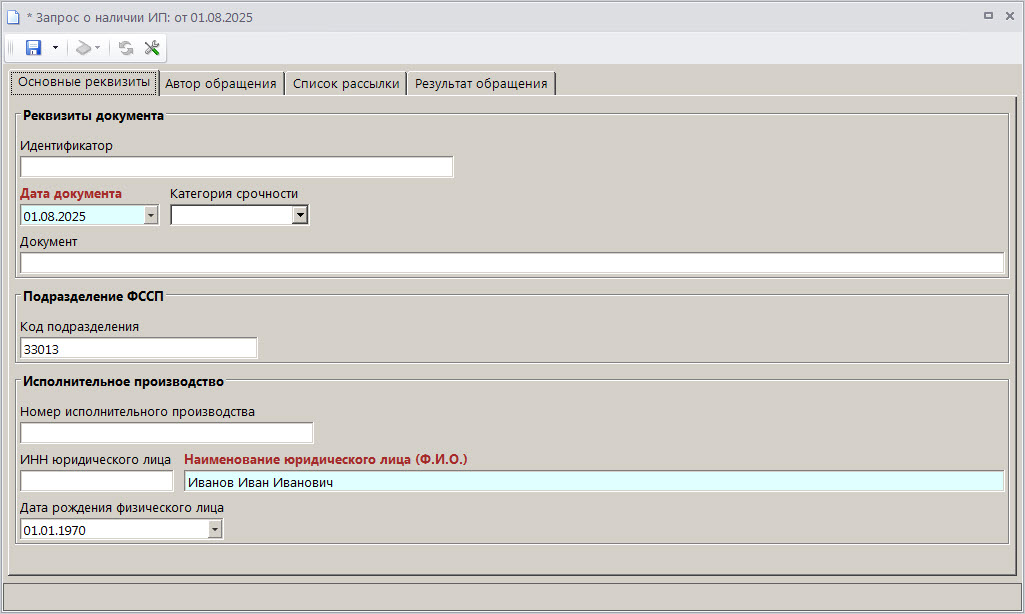Go to the Результат обращения tab
The height and width of the screenshot is (614, 1025).
(481, 84)
